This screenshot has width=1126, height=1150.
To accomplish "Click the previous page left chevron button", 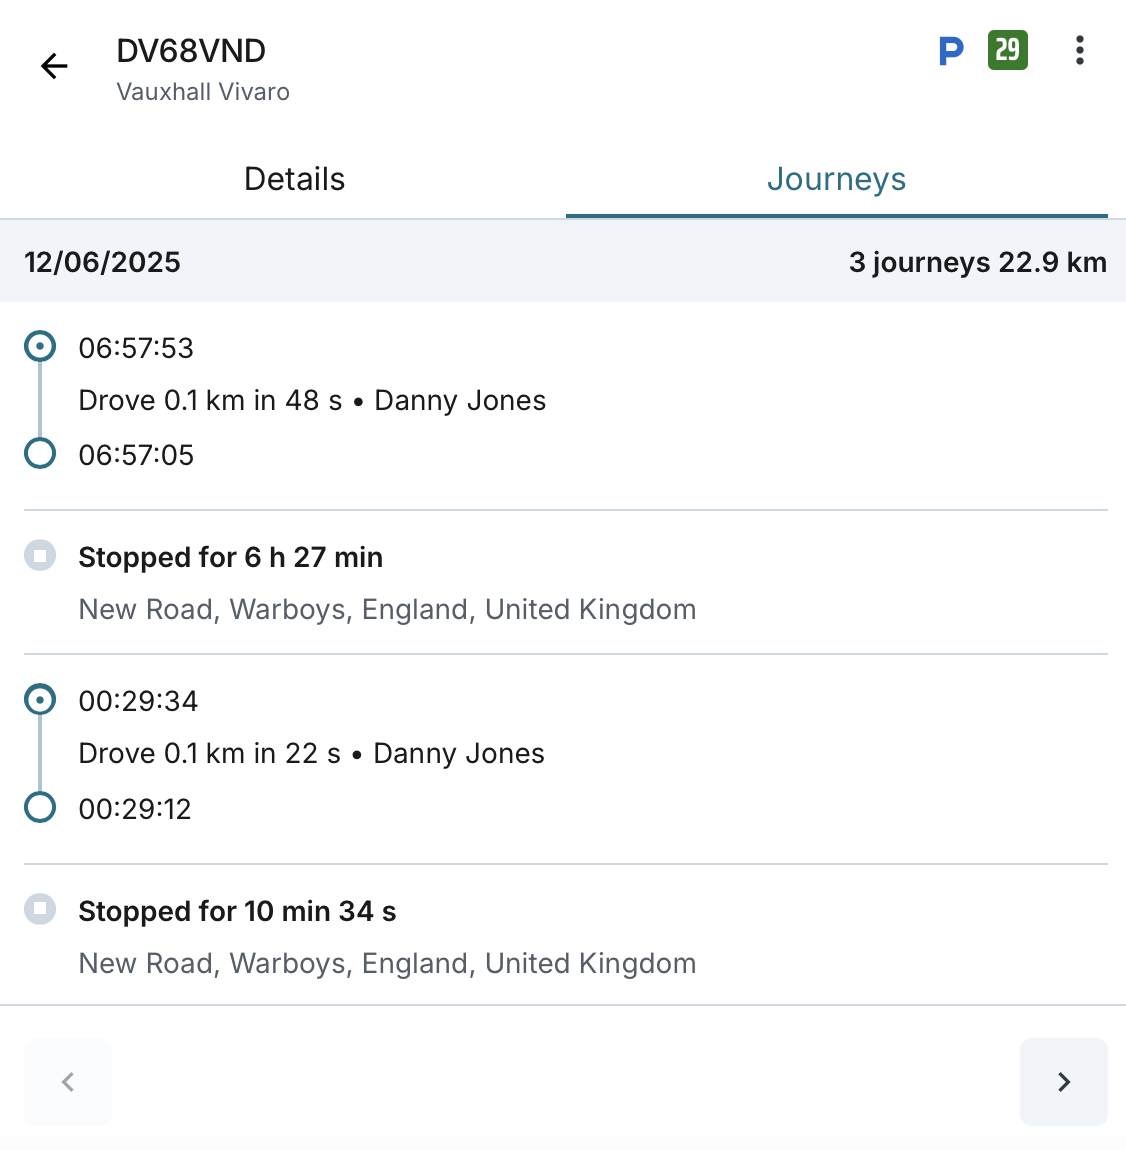I will (x=68, y=1082).
